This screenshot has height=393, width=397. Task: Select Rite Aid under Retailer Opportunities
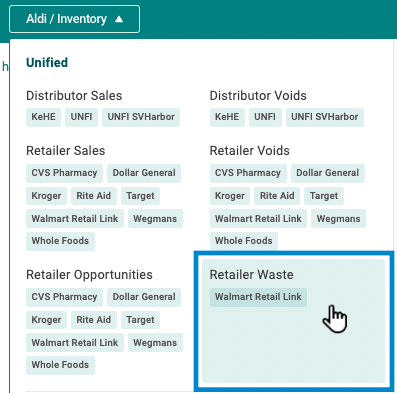[x=94, y=320]
